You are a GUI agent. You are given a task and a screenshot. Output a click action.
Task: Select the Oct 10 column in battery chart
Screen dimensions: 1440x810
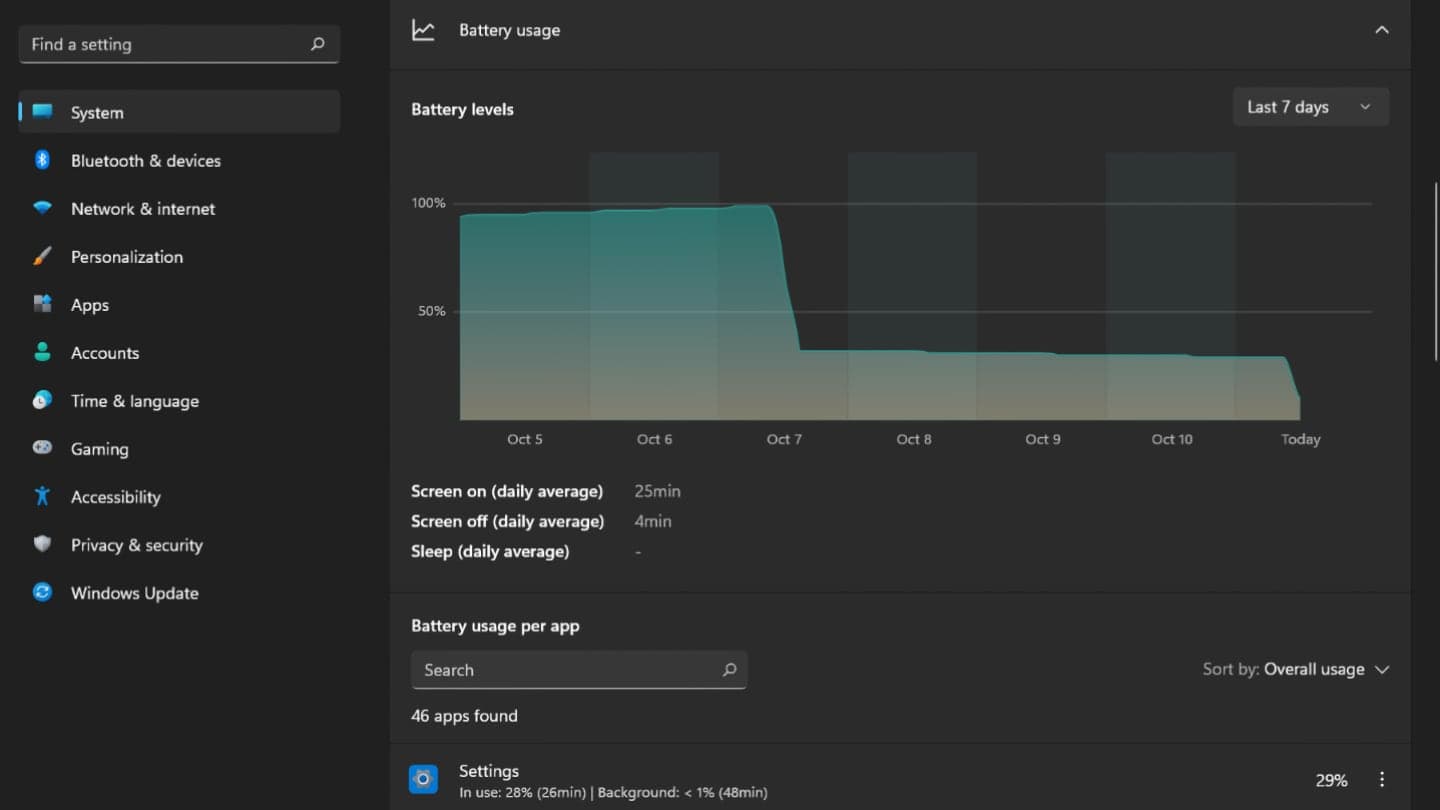[1171, 286]
